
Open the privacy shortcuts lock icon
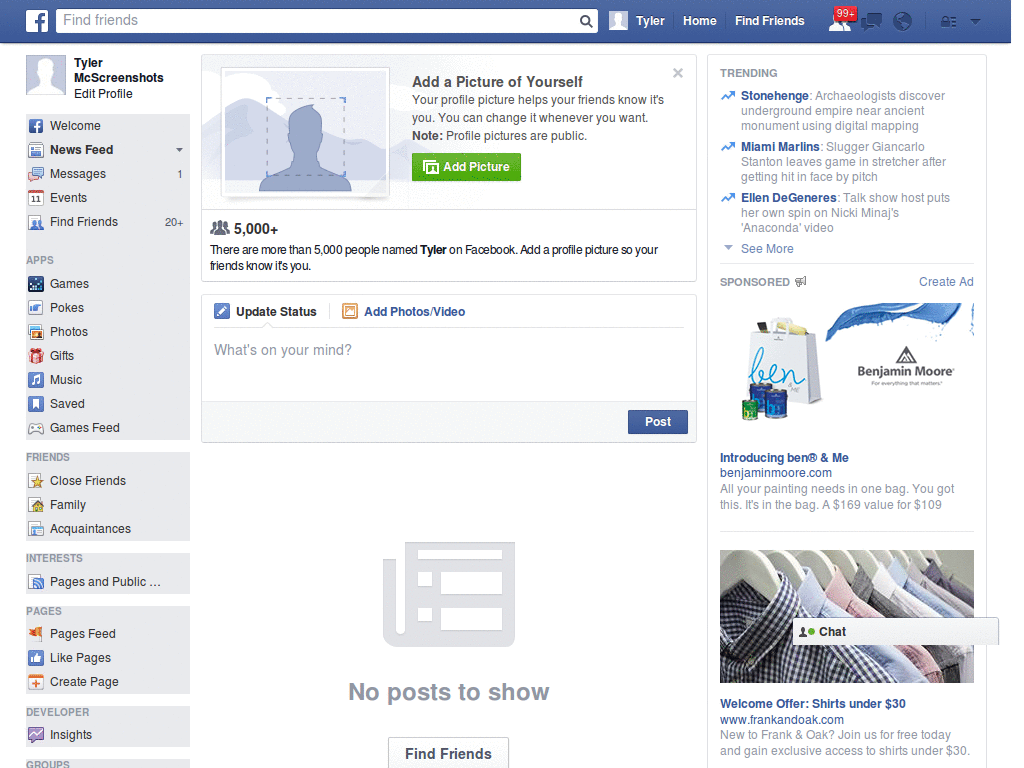[x=948, y=22]
